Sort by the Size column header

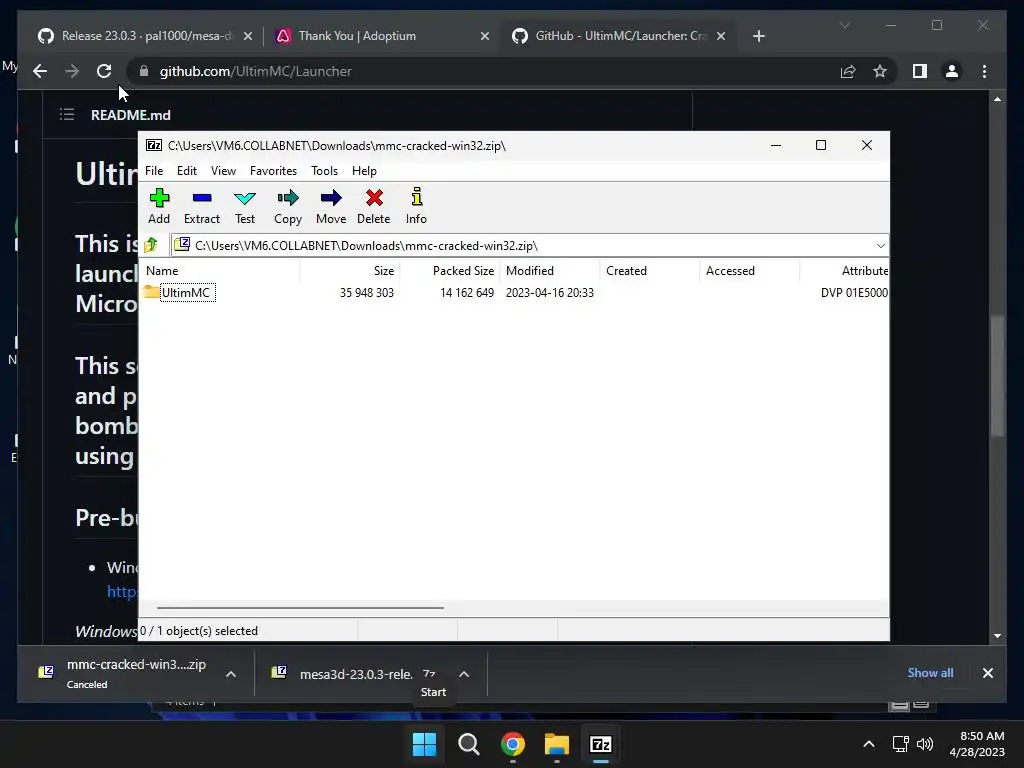coord(350,270)
